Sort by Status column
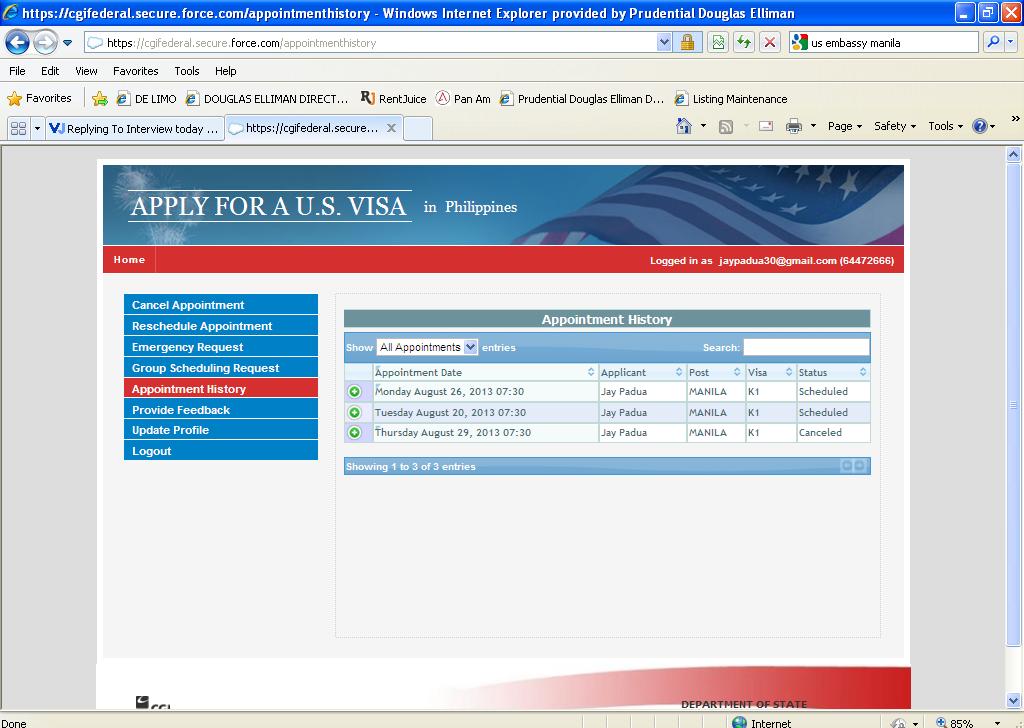The height and width of the screenshot is (728, 1024). coord(833,372)
